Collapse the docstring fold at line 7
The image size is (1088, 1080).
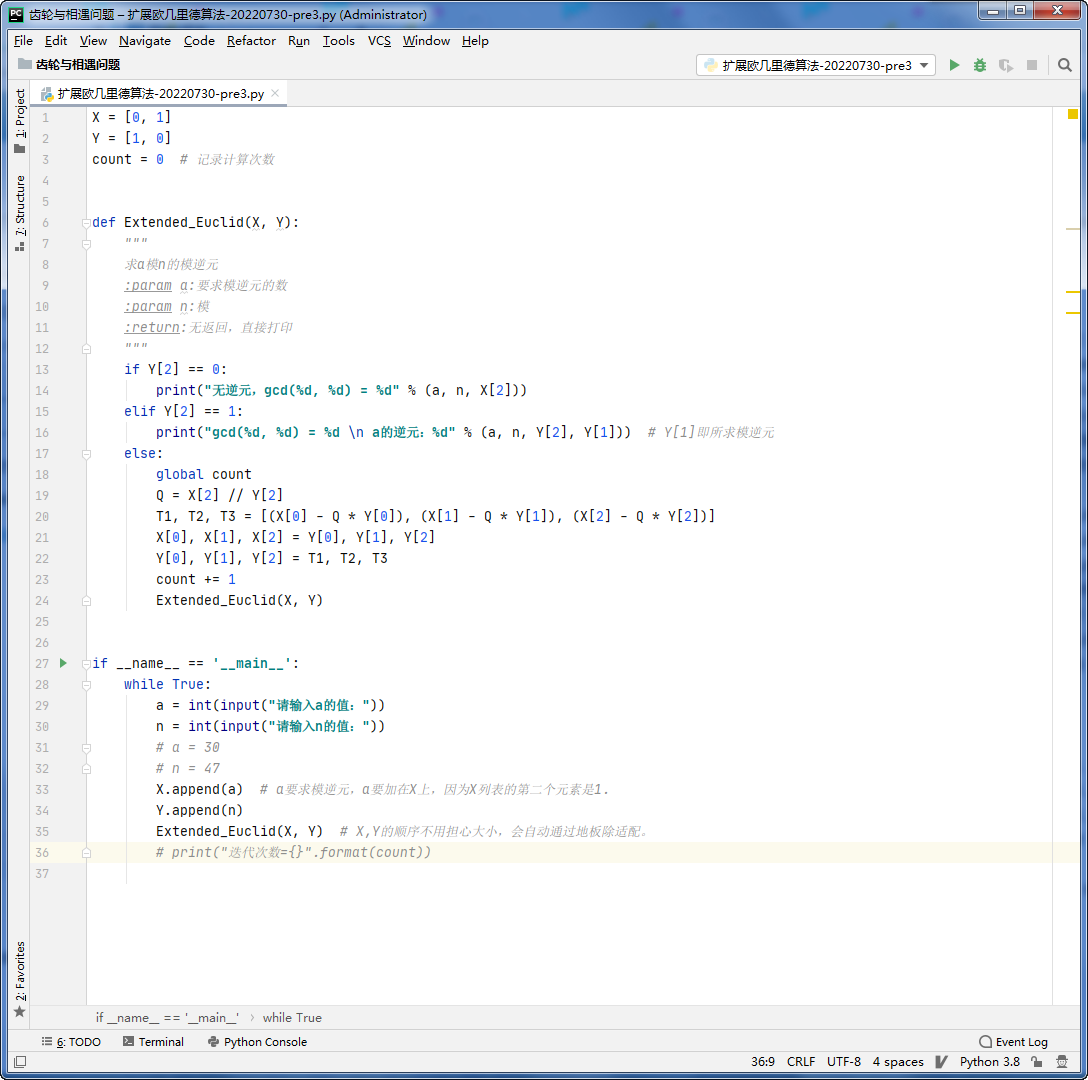86,244
